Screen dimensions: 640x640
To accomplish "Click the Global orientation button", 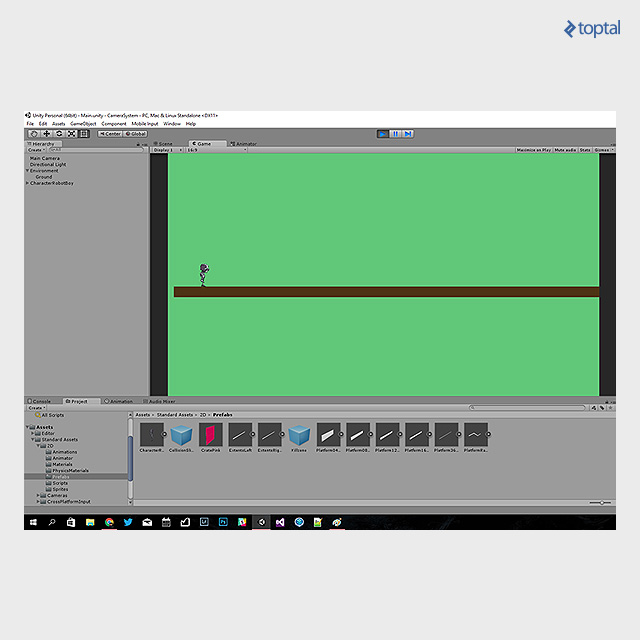I will click(x=136, y=133).
